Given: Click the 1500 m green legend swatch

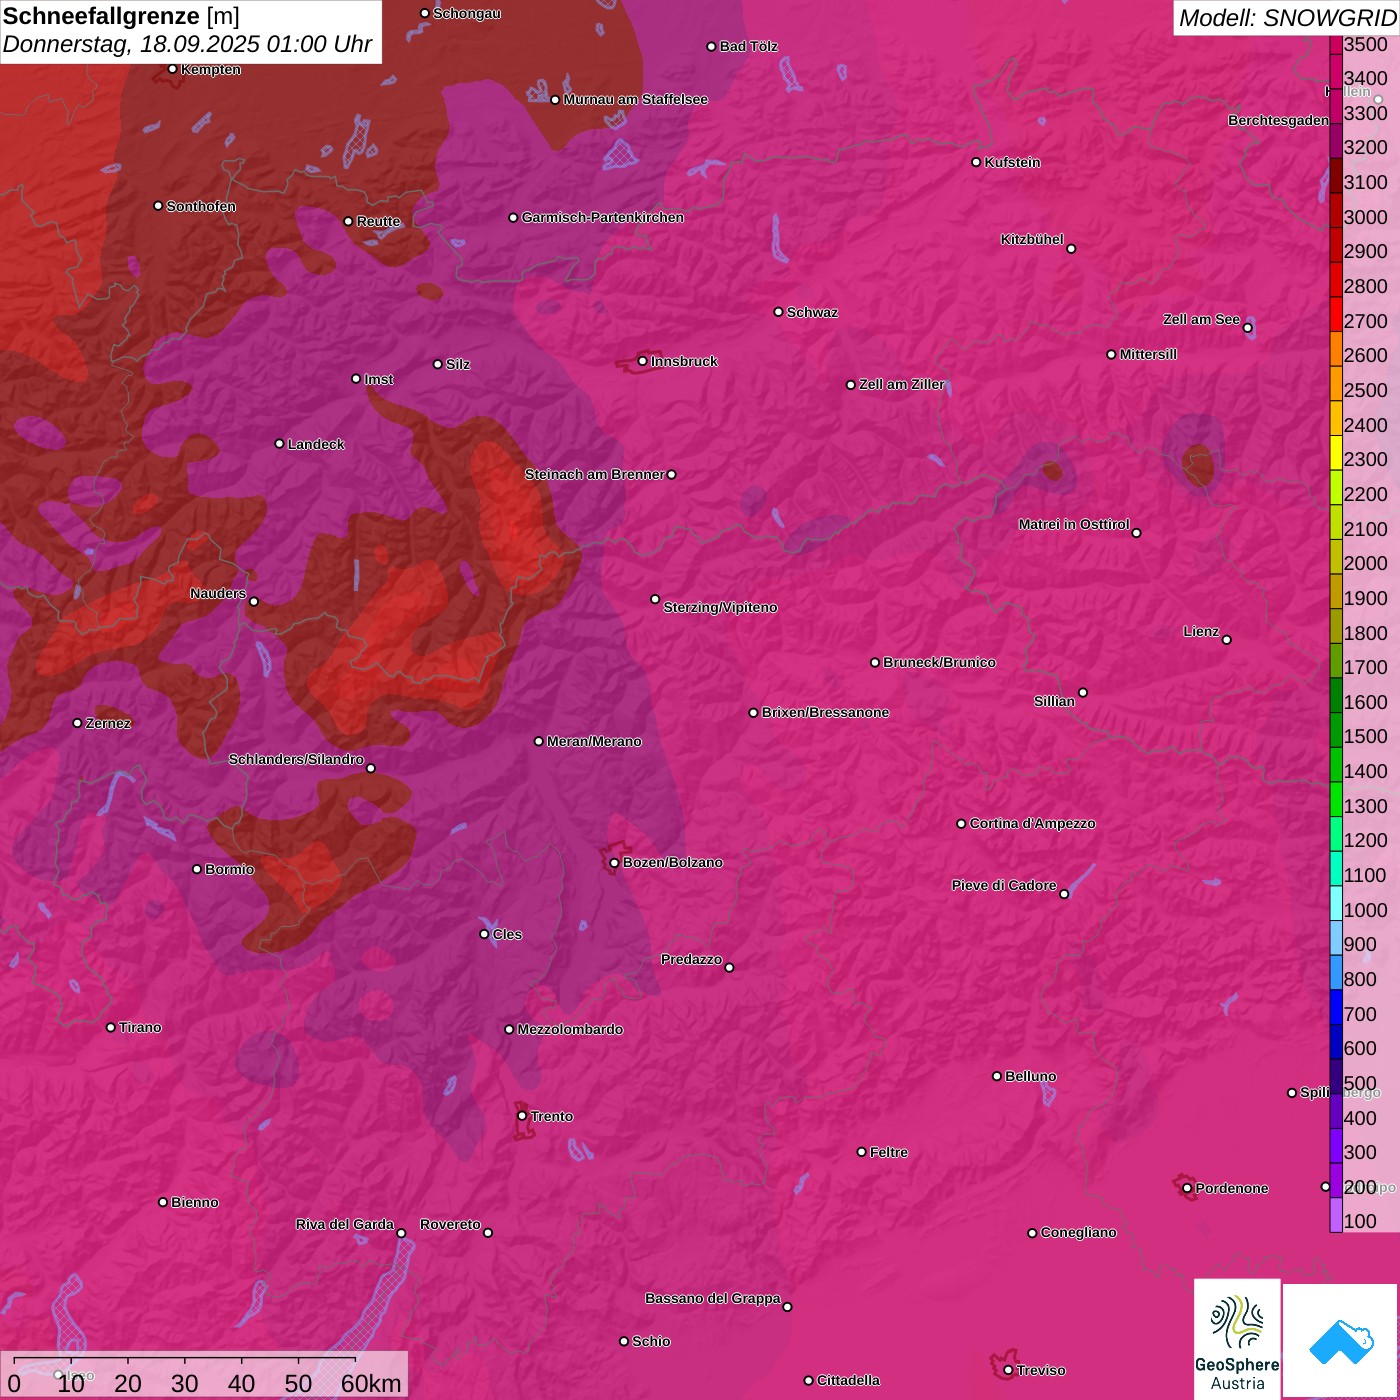Looking at the screenshot, I should (x=1336, y=730).
